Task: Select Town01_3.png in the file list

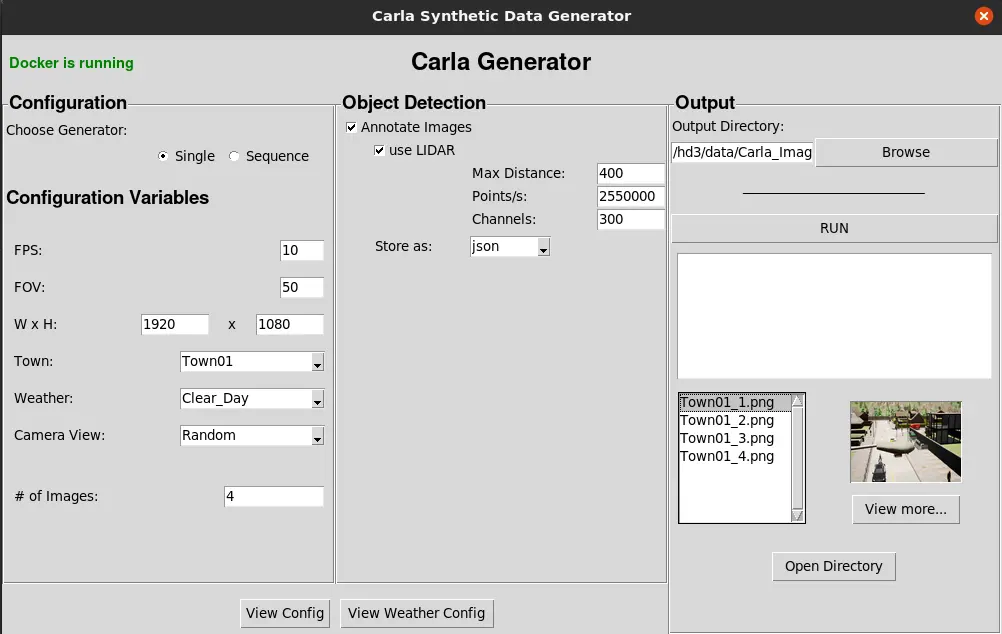Action: click(727, 438)
